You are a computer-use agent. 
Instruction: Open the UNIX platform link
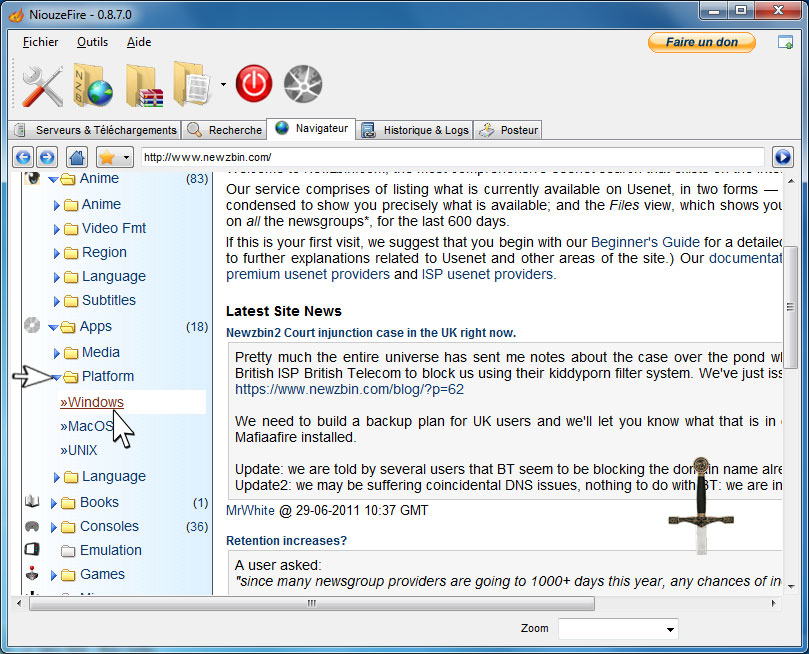78,450
